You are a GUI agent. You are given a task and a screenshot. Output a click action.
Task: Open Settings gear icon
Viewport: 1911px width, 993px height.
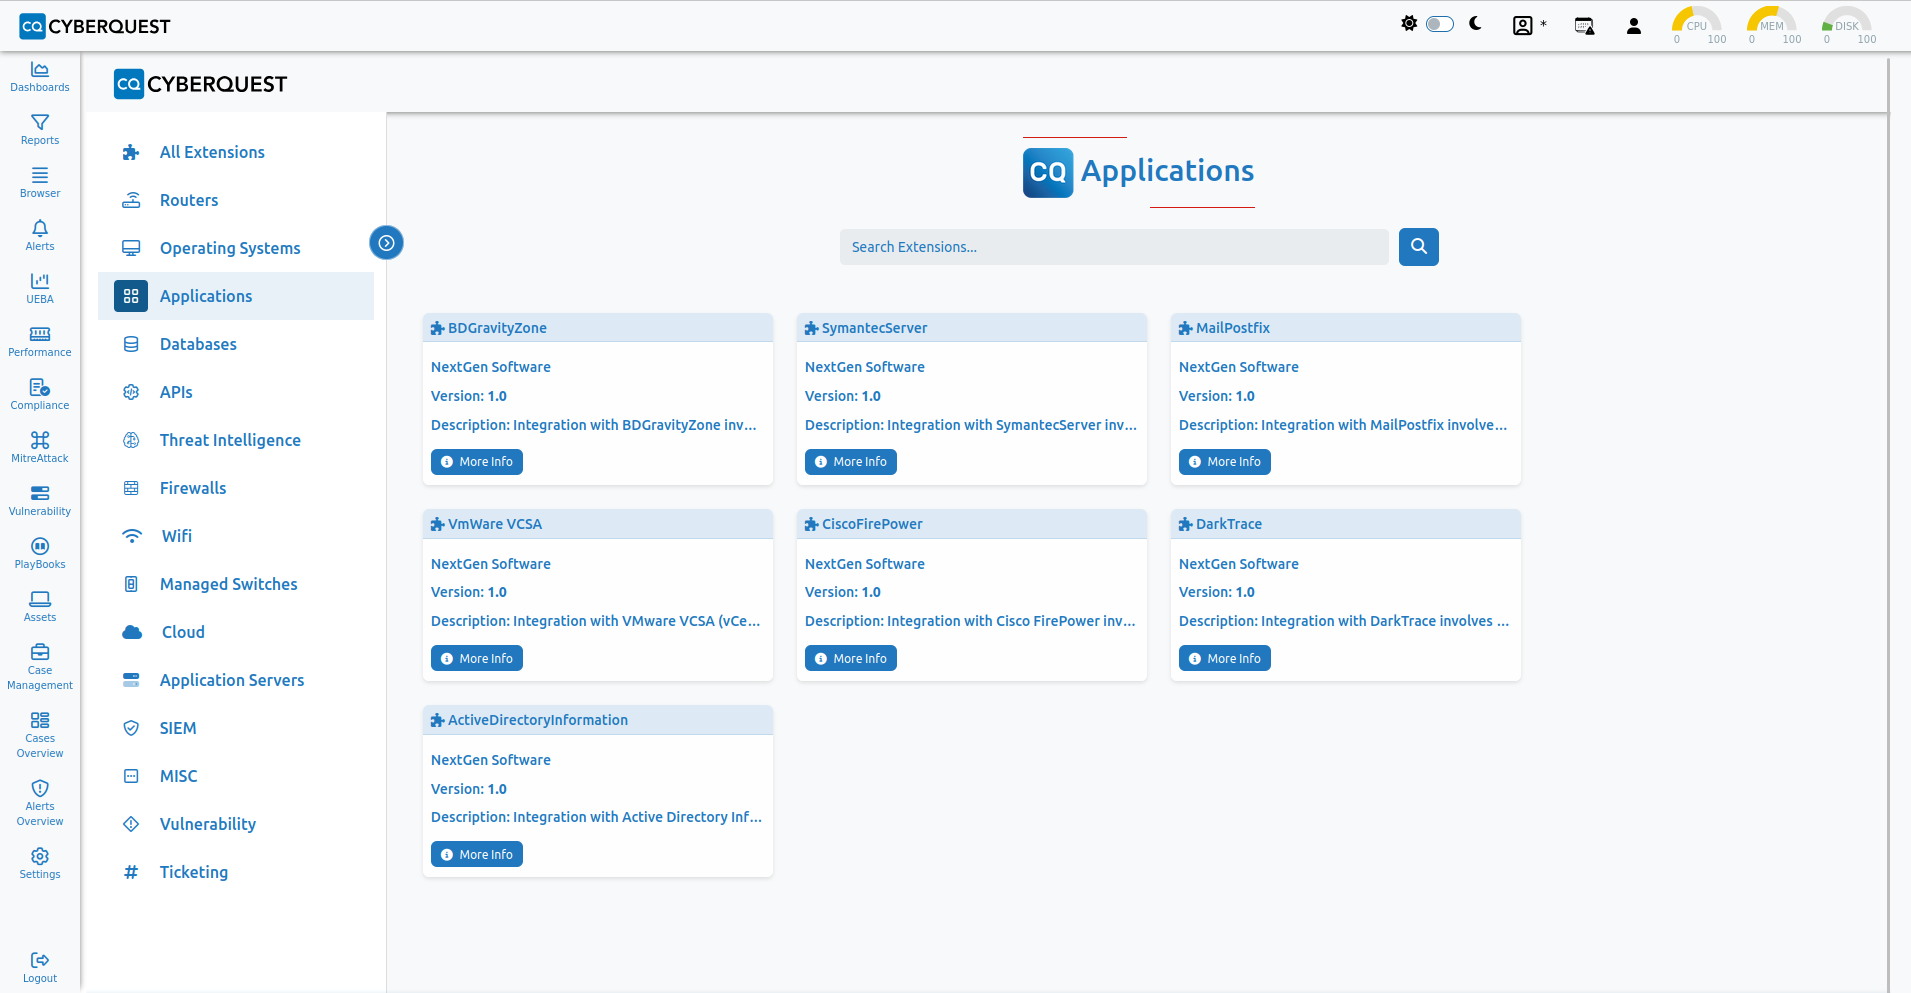point(40,856)
